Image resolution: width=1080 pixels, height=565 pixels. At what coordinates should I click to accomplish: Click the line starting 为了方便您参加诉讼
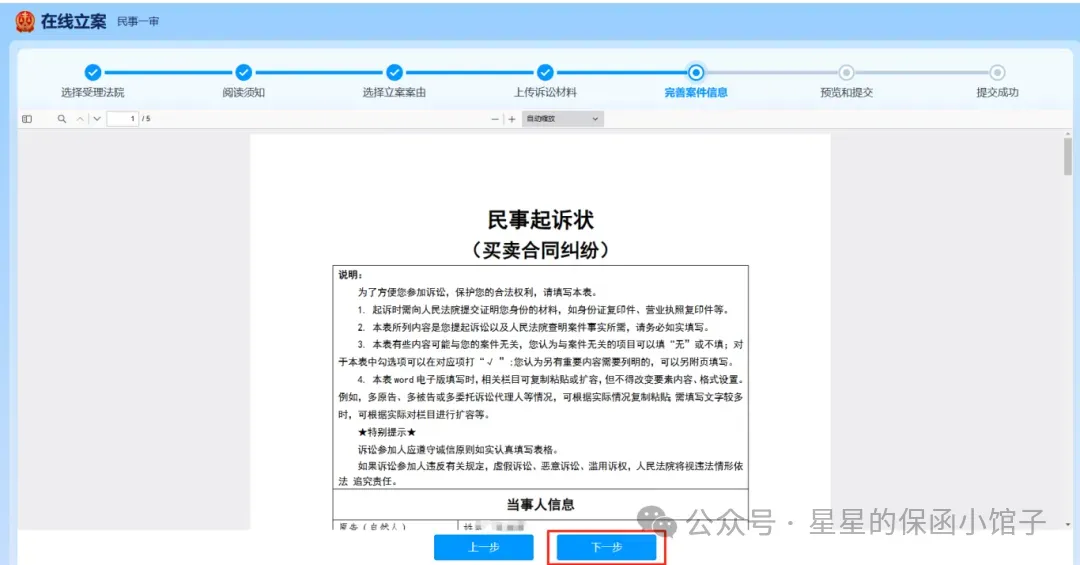point(477,292)
